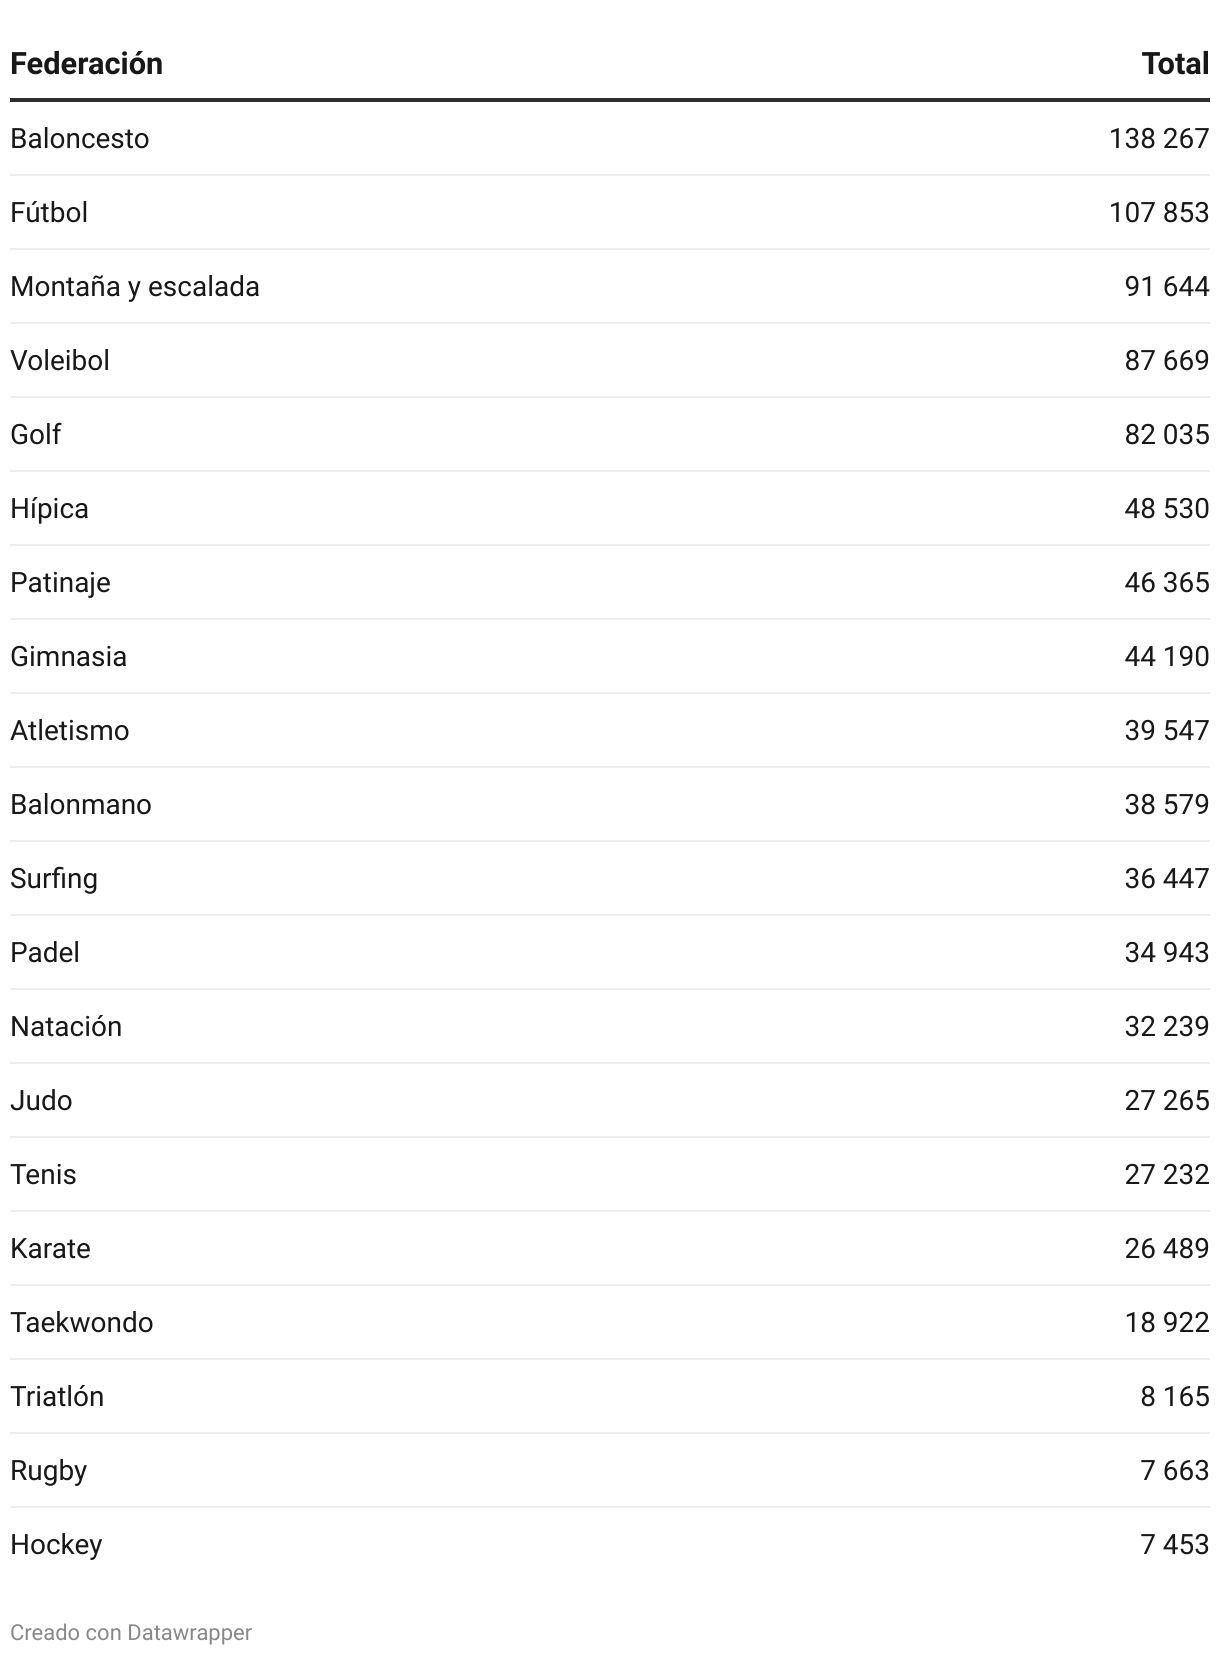Viewport: 1220px width, 1656px height.
Task: Open the Creado con Datawrapper link
Action: [x=131, y=1633]
